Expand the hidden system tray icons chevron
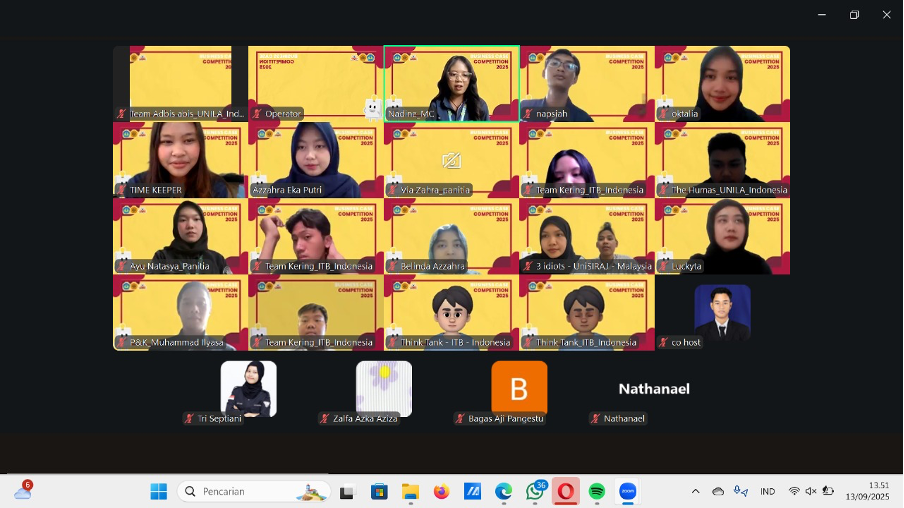The height and width of the screenshot is (508, 904). [x=695, y=491]
